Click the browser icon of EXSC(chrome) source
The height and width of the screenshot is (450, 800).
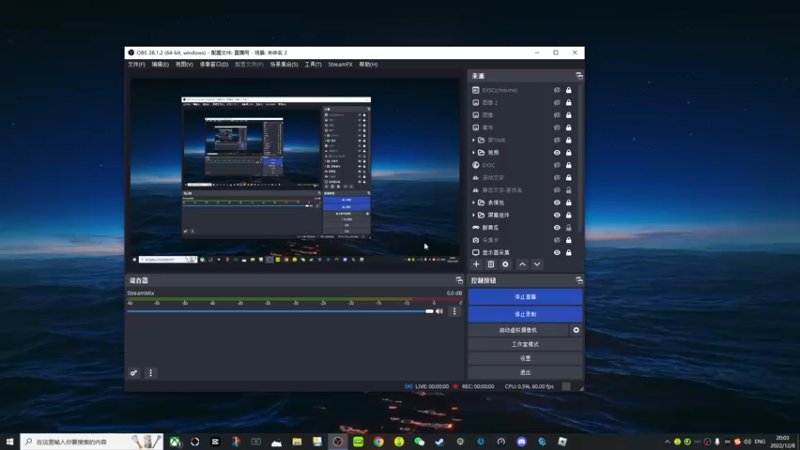click(476, 90)
